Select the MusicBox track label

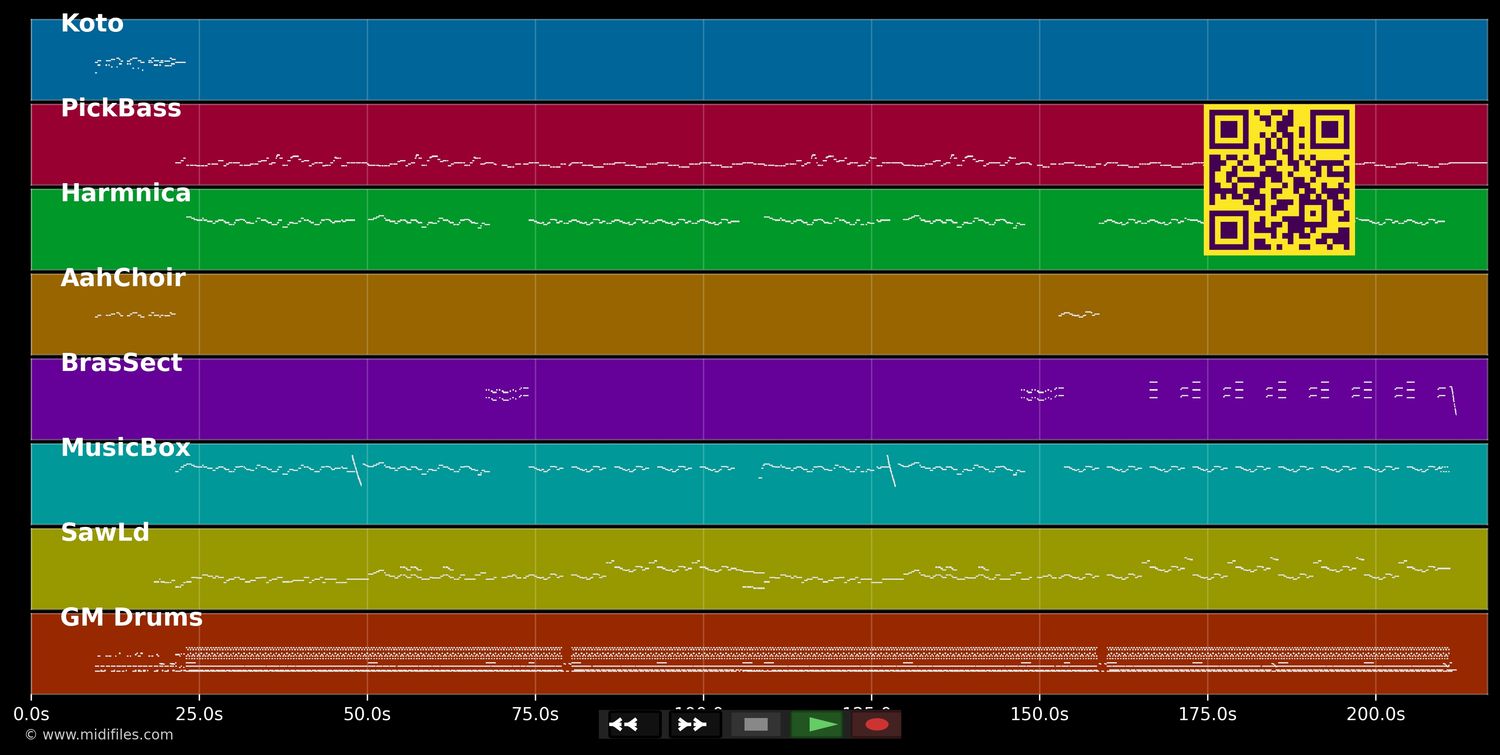click(125, 449)
